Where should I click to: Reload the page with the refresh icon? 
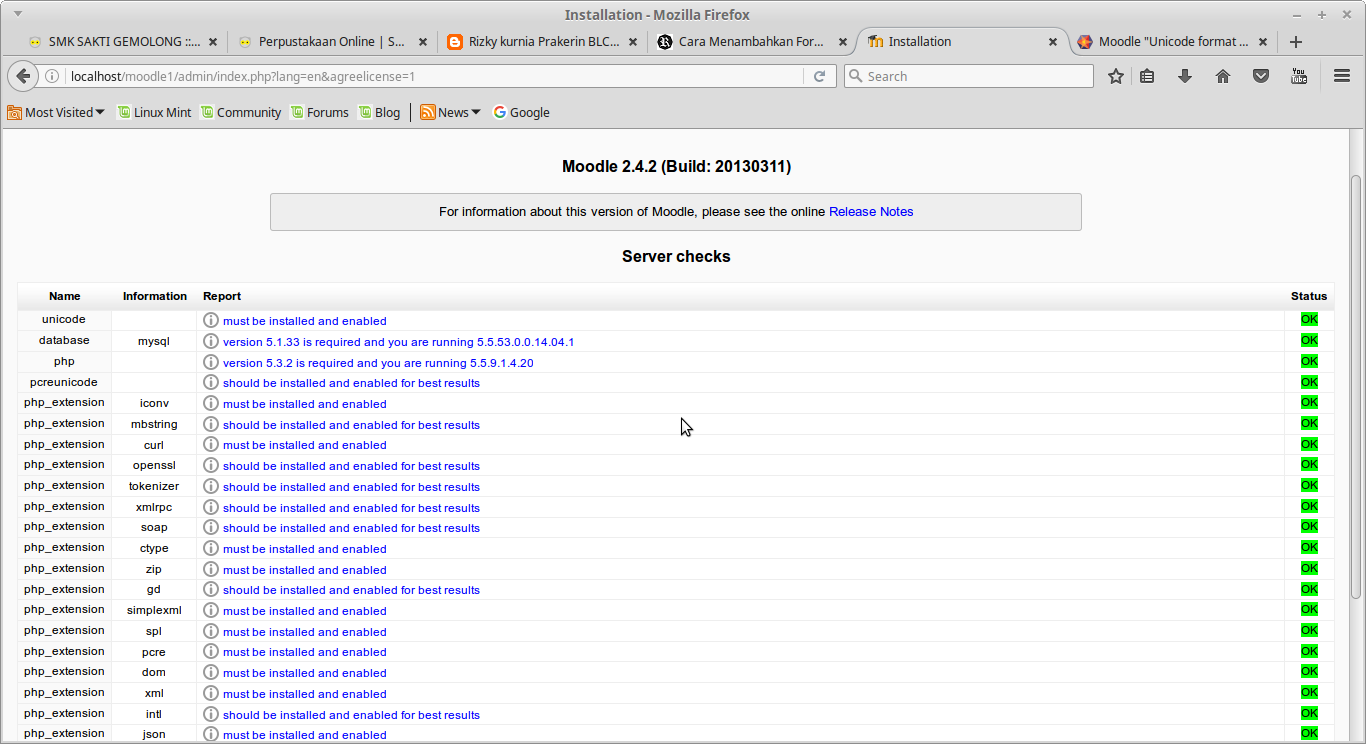pyautogui.click(x=819, y=76)
